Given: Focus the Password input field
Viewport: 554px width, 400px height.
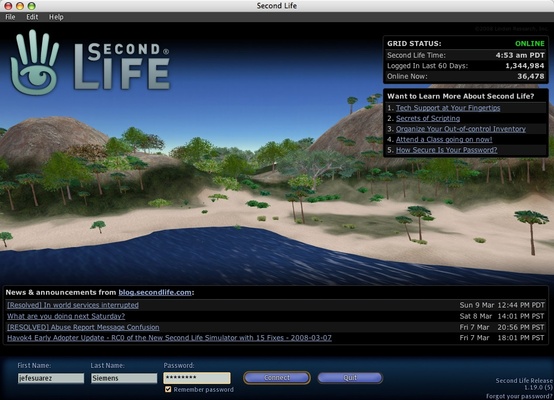Looking at the screenshot, I should (x=197, y=378).
